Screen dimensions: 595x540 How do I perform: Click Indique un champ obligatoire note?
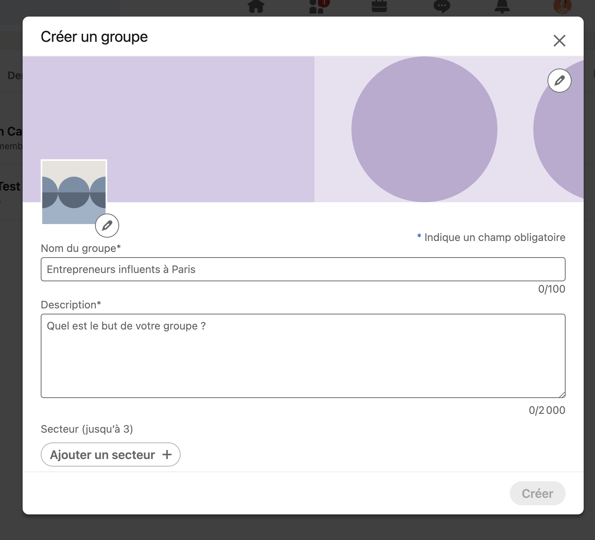tap(491, 237)
